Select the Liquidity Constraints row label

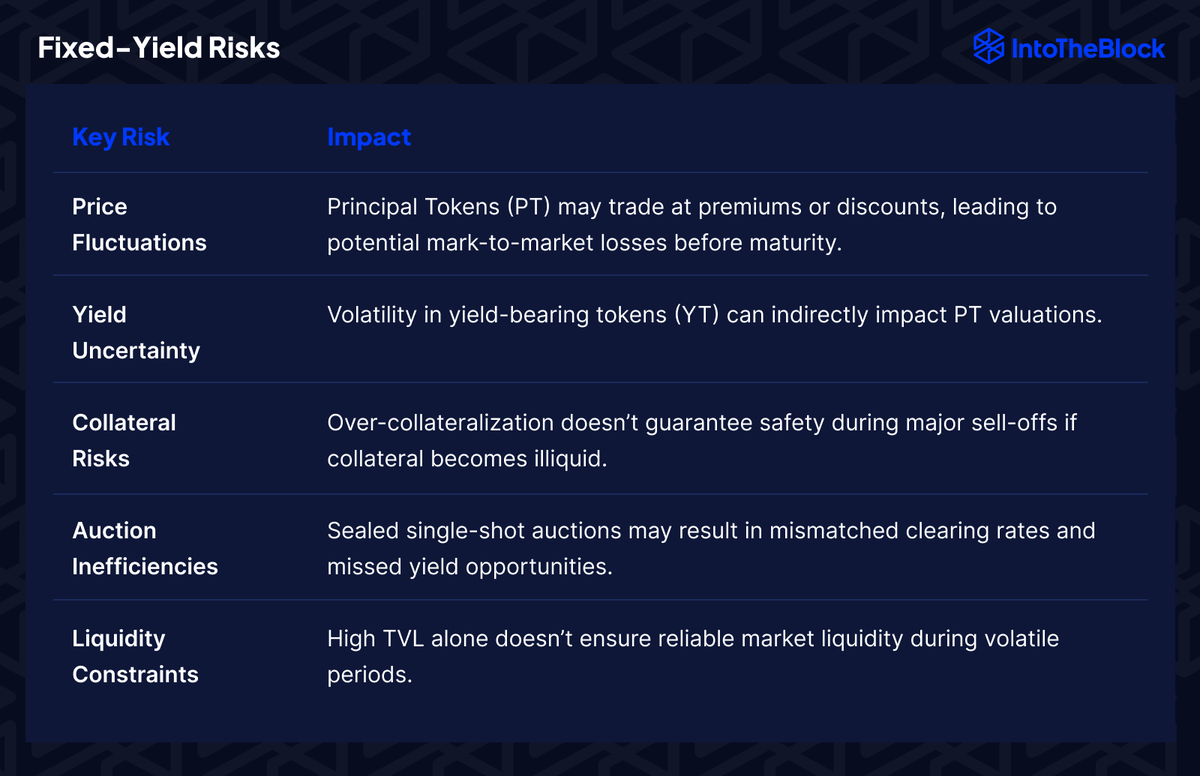tap(135, 656)
